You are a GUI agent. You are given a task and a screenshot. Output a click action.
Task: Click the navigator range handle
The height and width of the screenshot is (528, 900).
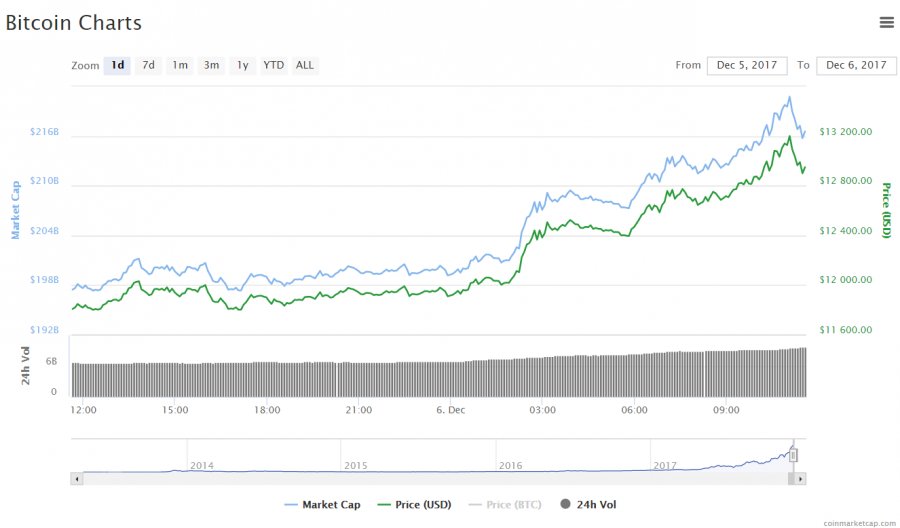pyautogui.click(x=793, y=455)
